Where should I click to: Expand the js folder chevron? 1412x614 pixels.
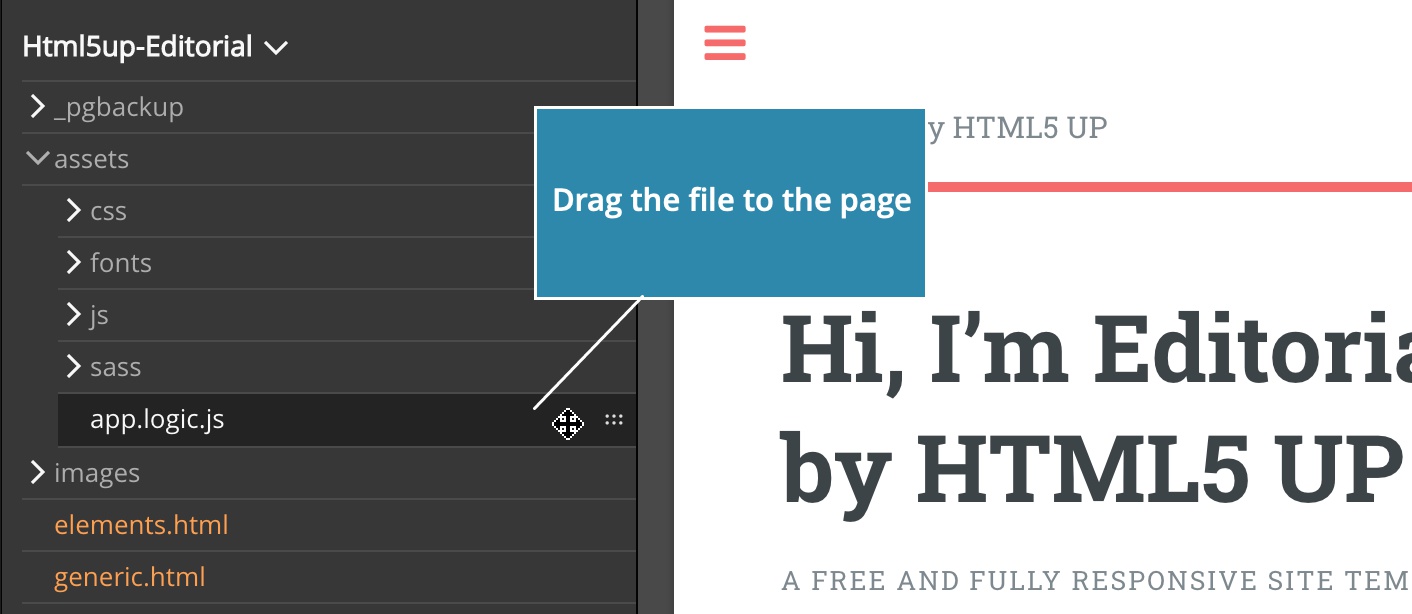click(73, 314)
